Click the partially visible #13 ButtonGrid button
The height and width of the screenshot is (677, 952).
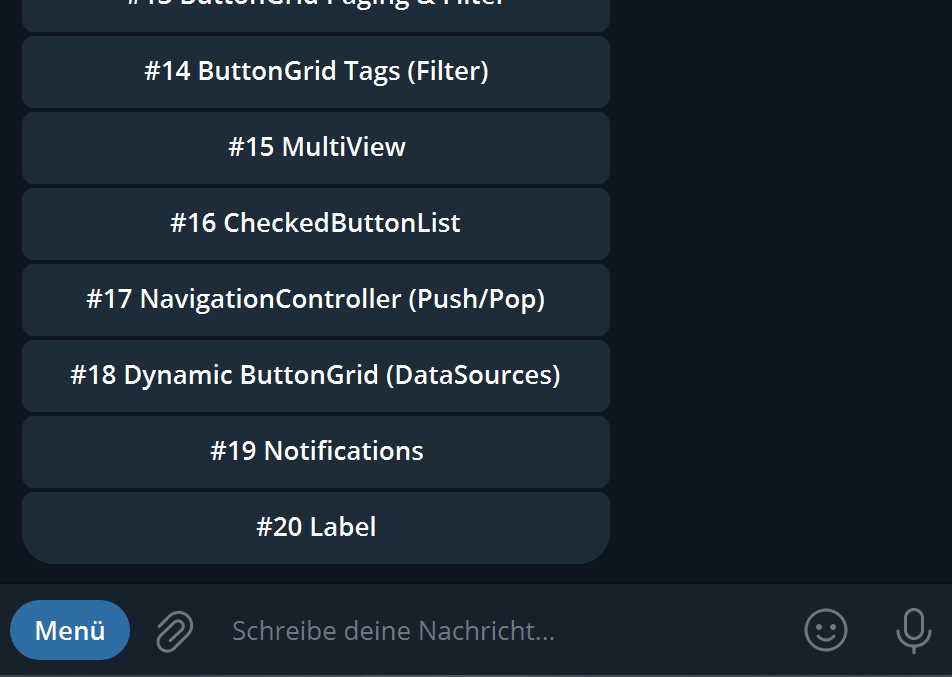point(316,12)
